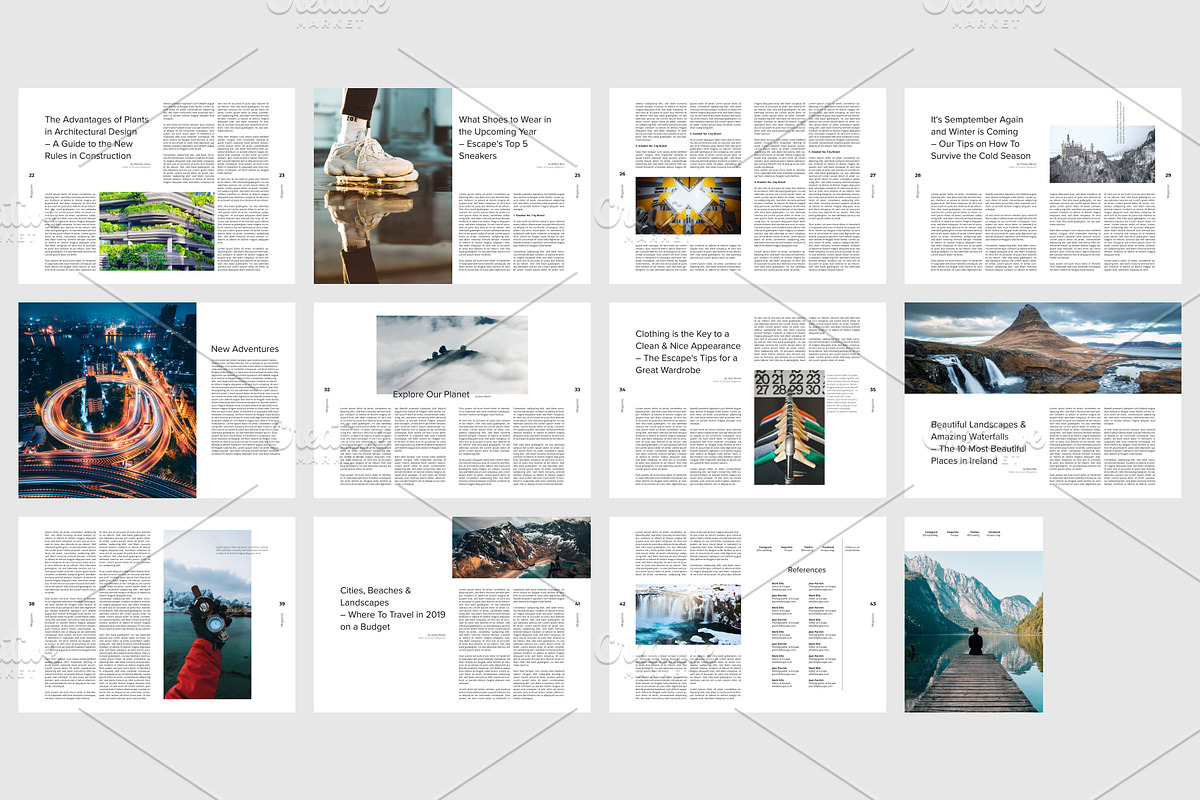Click page number 34
Image resolution: width=1200 pixels, height=800 pixels.
(x=622, y=390)
